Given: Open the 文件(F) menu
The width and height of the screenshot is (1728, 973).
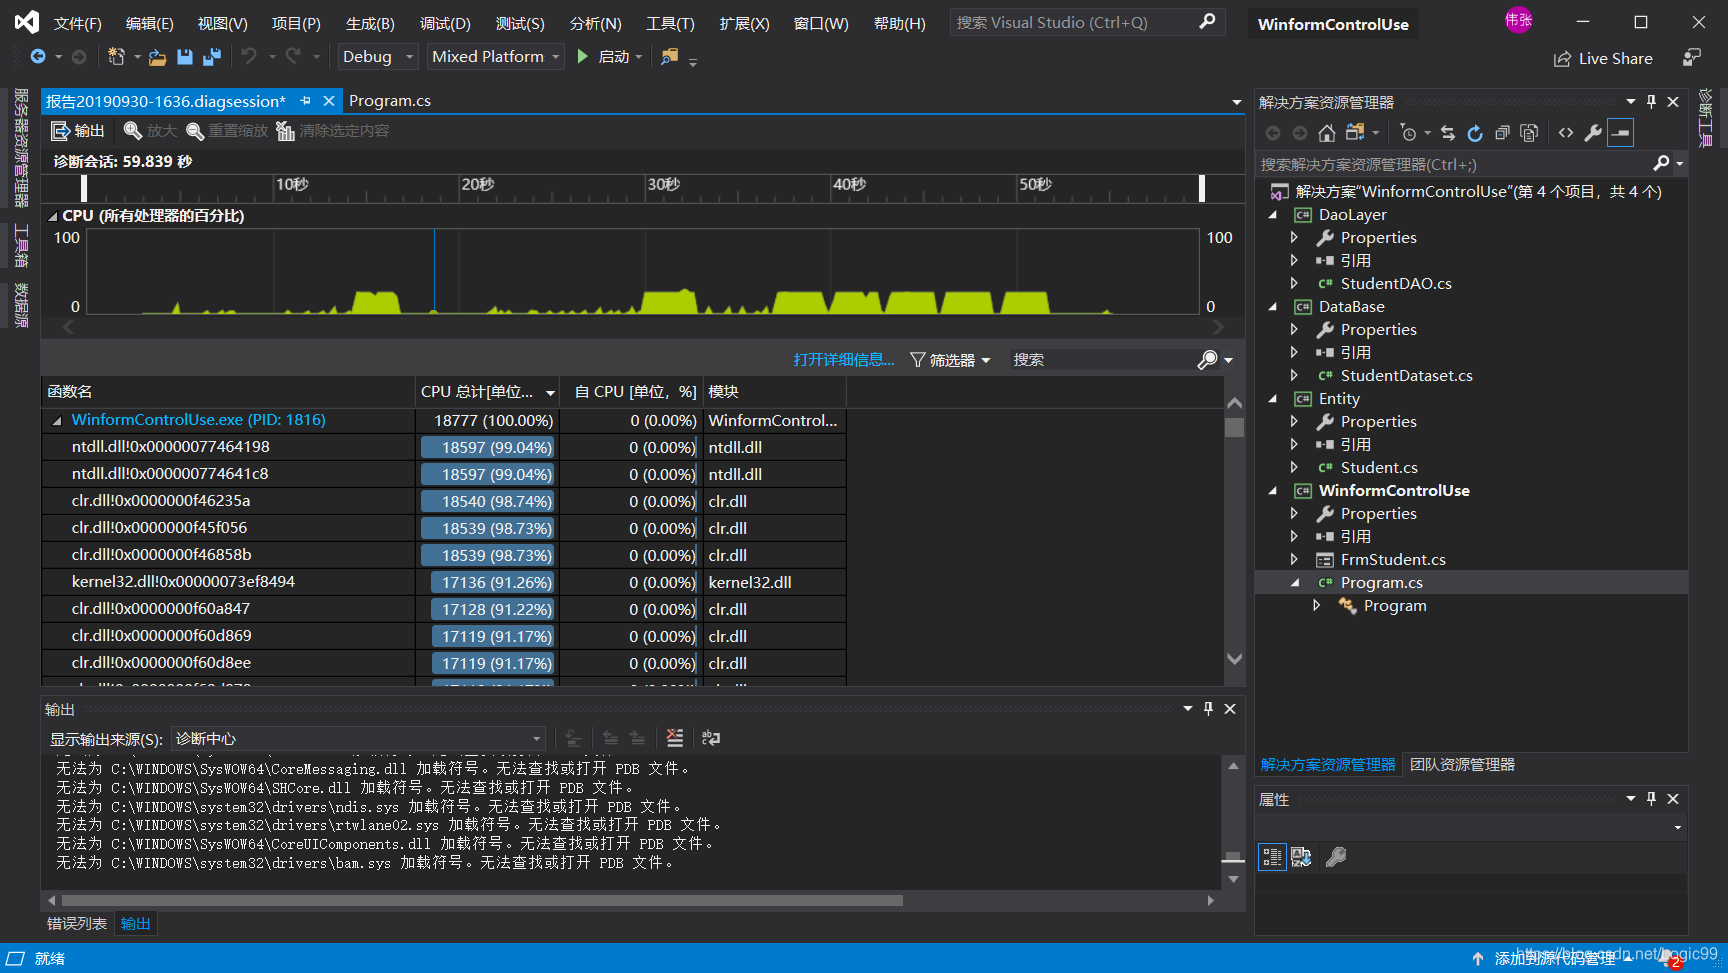Looking at the screenshot, I should (x=77, y=23).
